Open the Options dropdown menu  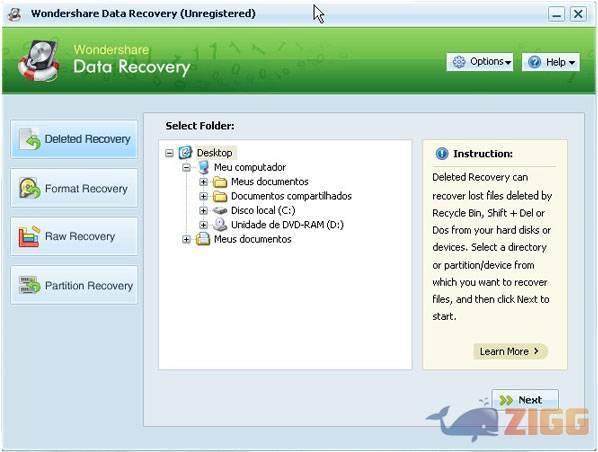point(480,62)
